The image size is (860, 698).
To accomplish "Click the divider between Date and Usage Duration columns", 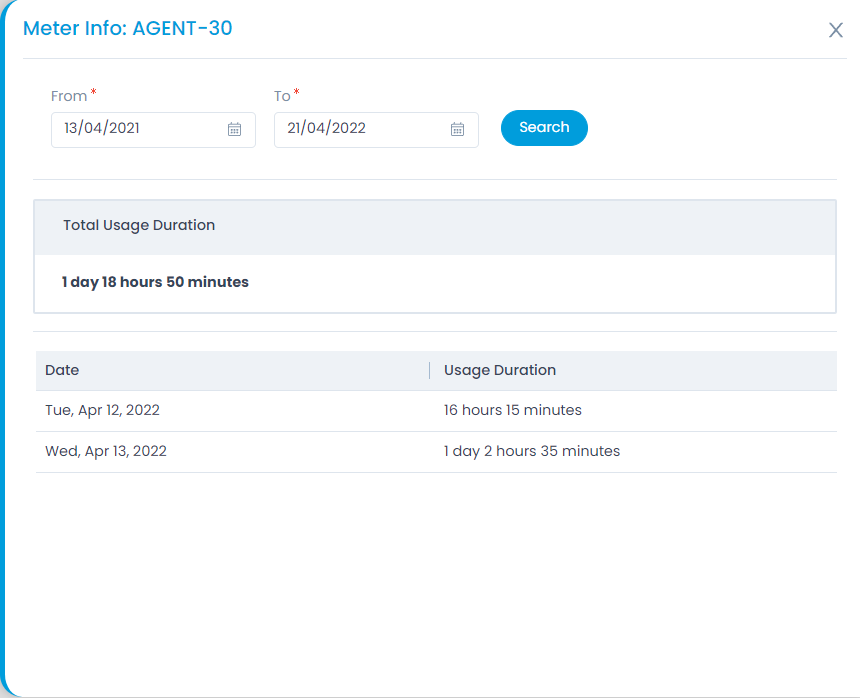I will coord(430,370).
